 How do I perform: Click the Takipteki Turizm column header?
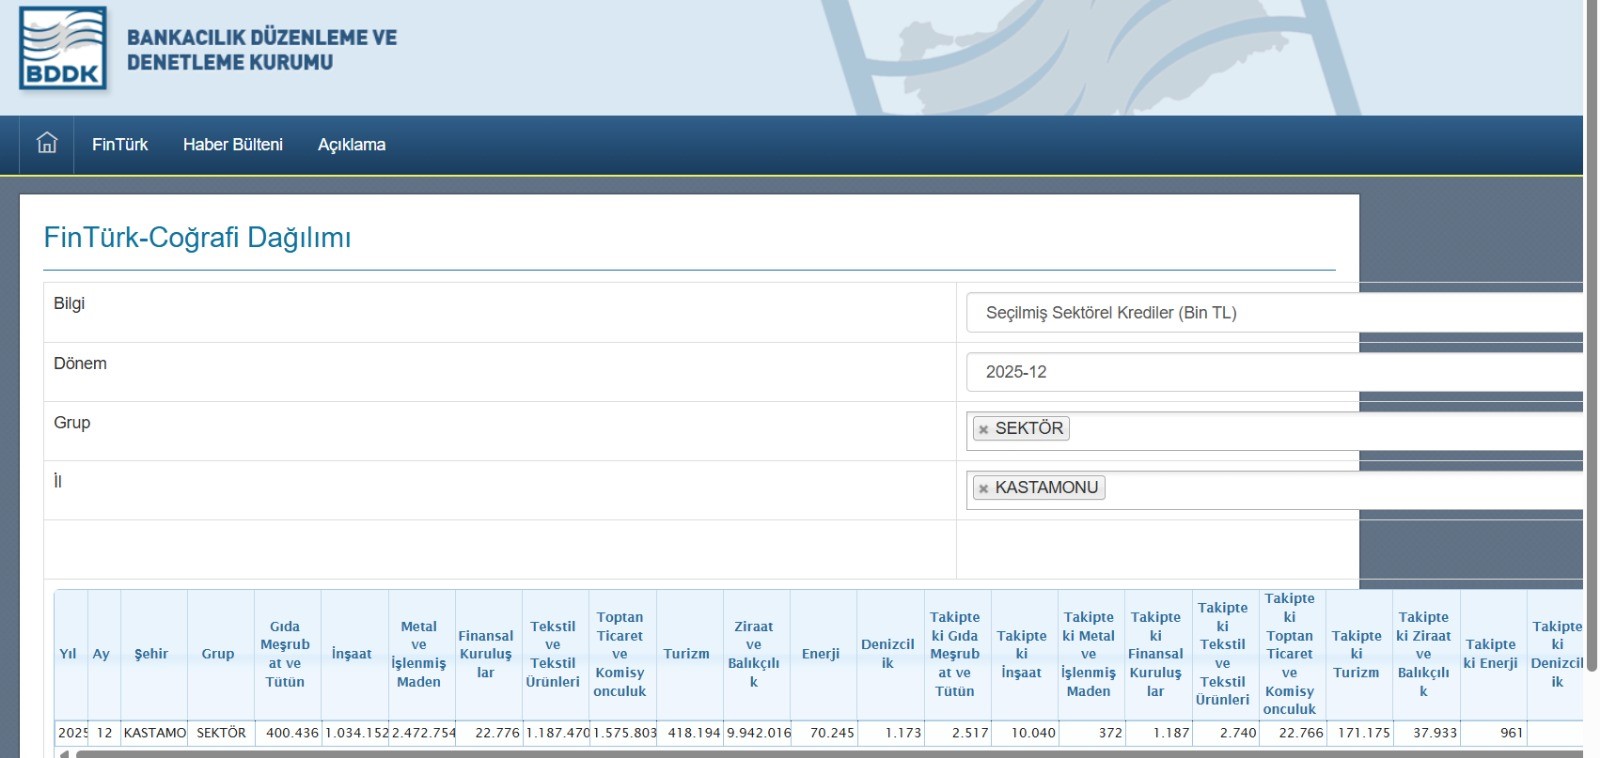1356,654
